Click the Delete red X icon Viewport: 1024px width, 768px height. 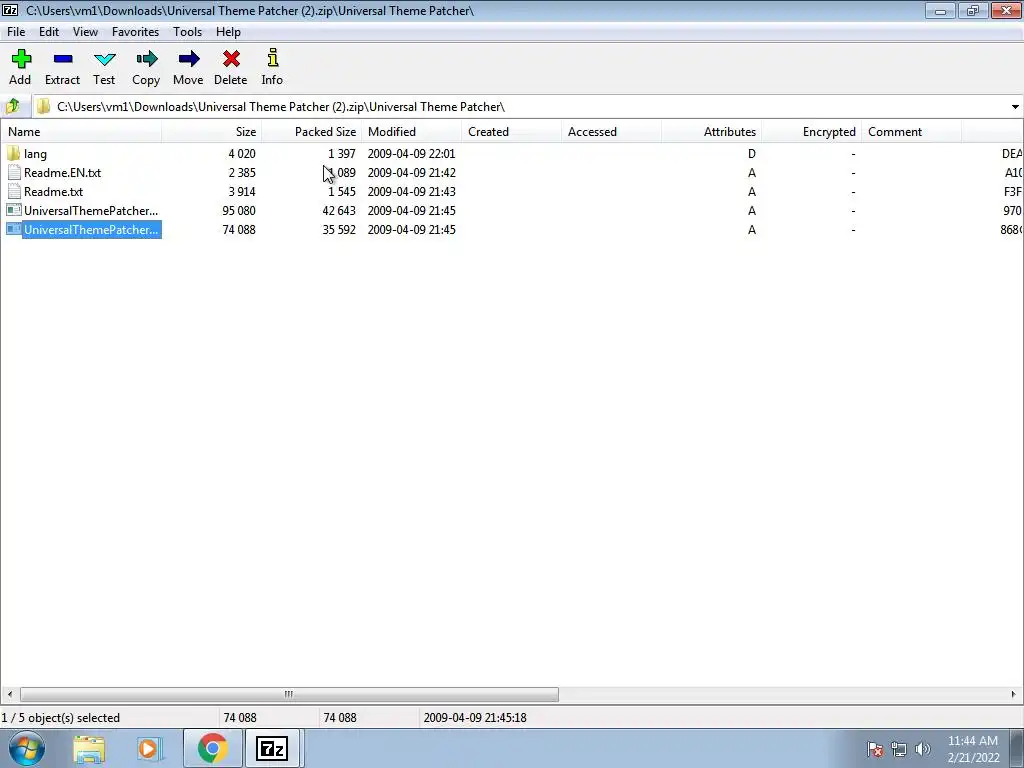231,59
